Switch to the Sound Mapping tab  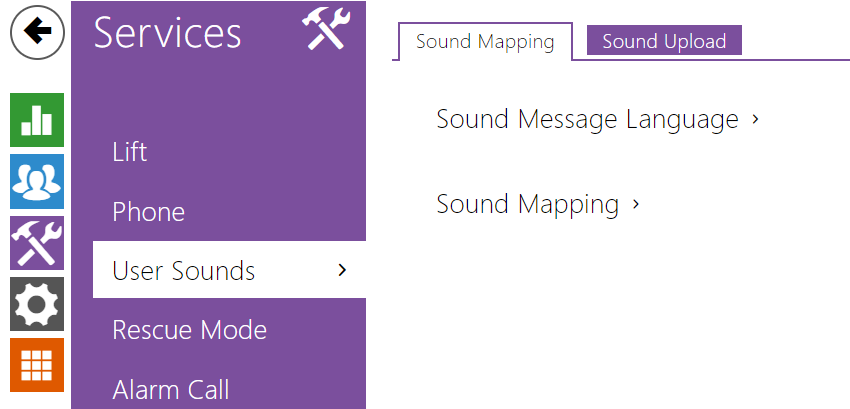(x=485, y=41)
